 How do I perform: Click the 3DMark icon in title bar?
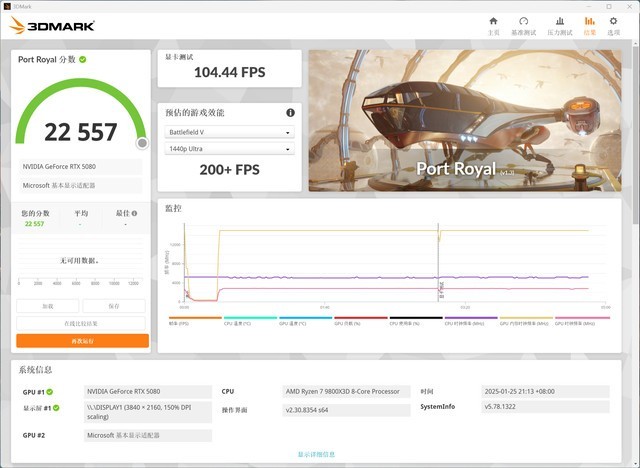click(6, 6)
